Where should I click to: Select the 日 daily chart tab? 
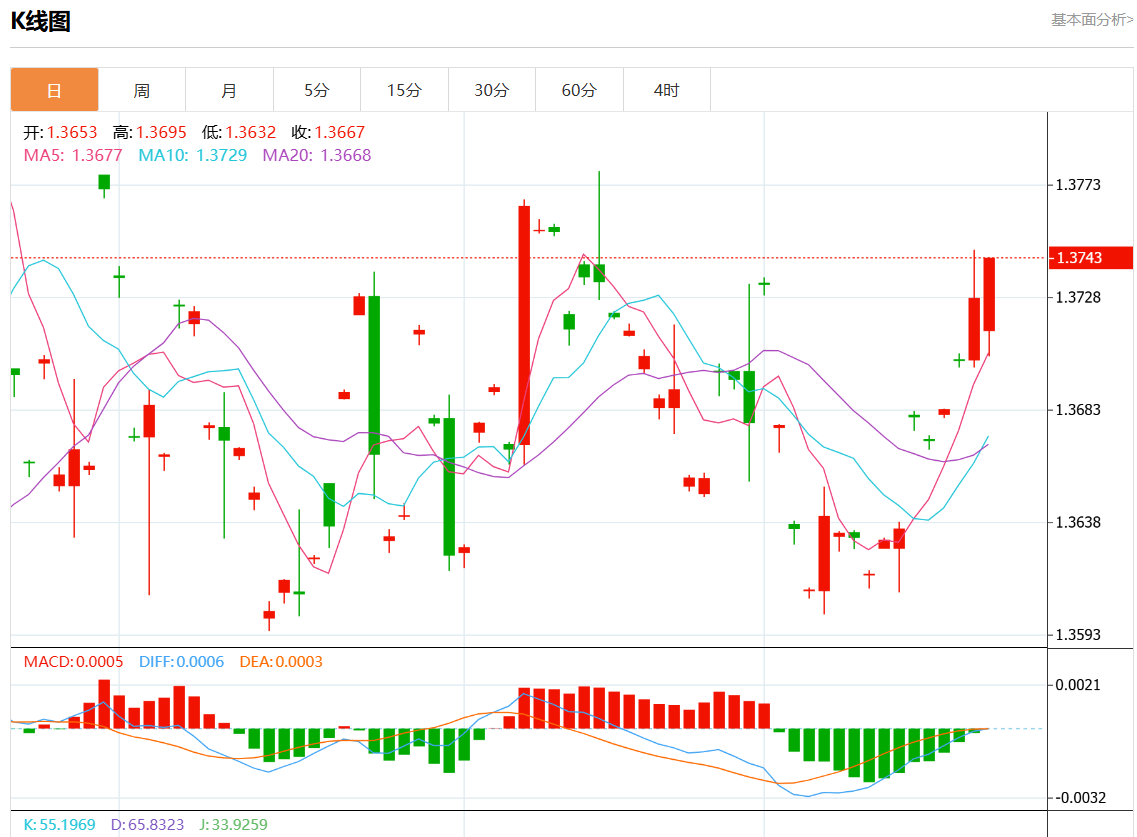click(x=54, y=90)
